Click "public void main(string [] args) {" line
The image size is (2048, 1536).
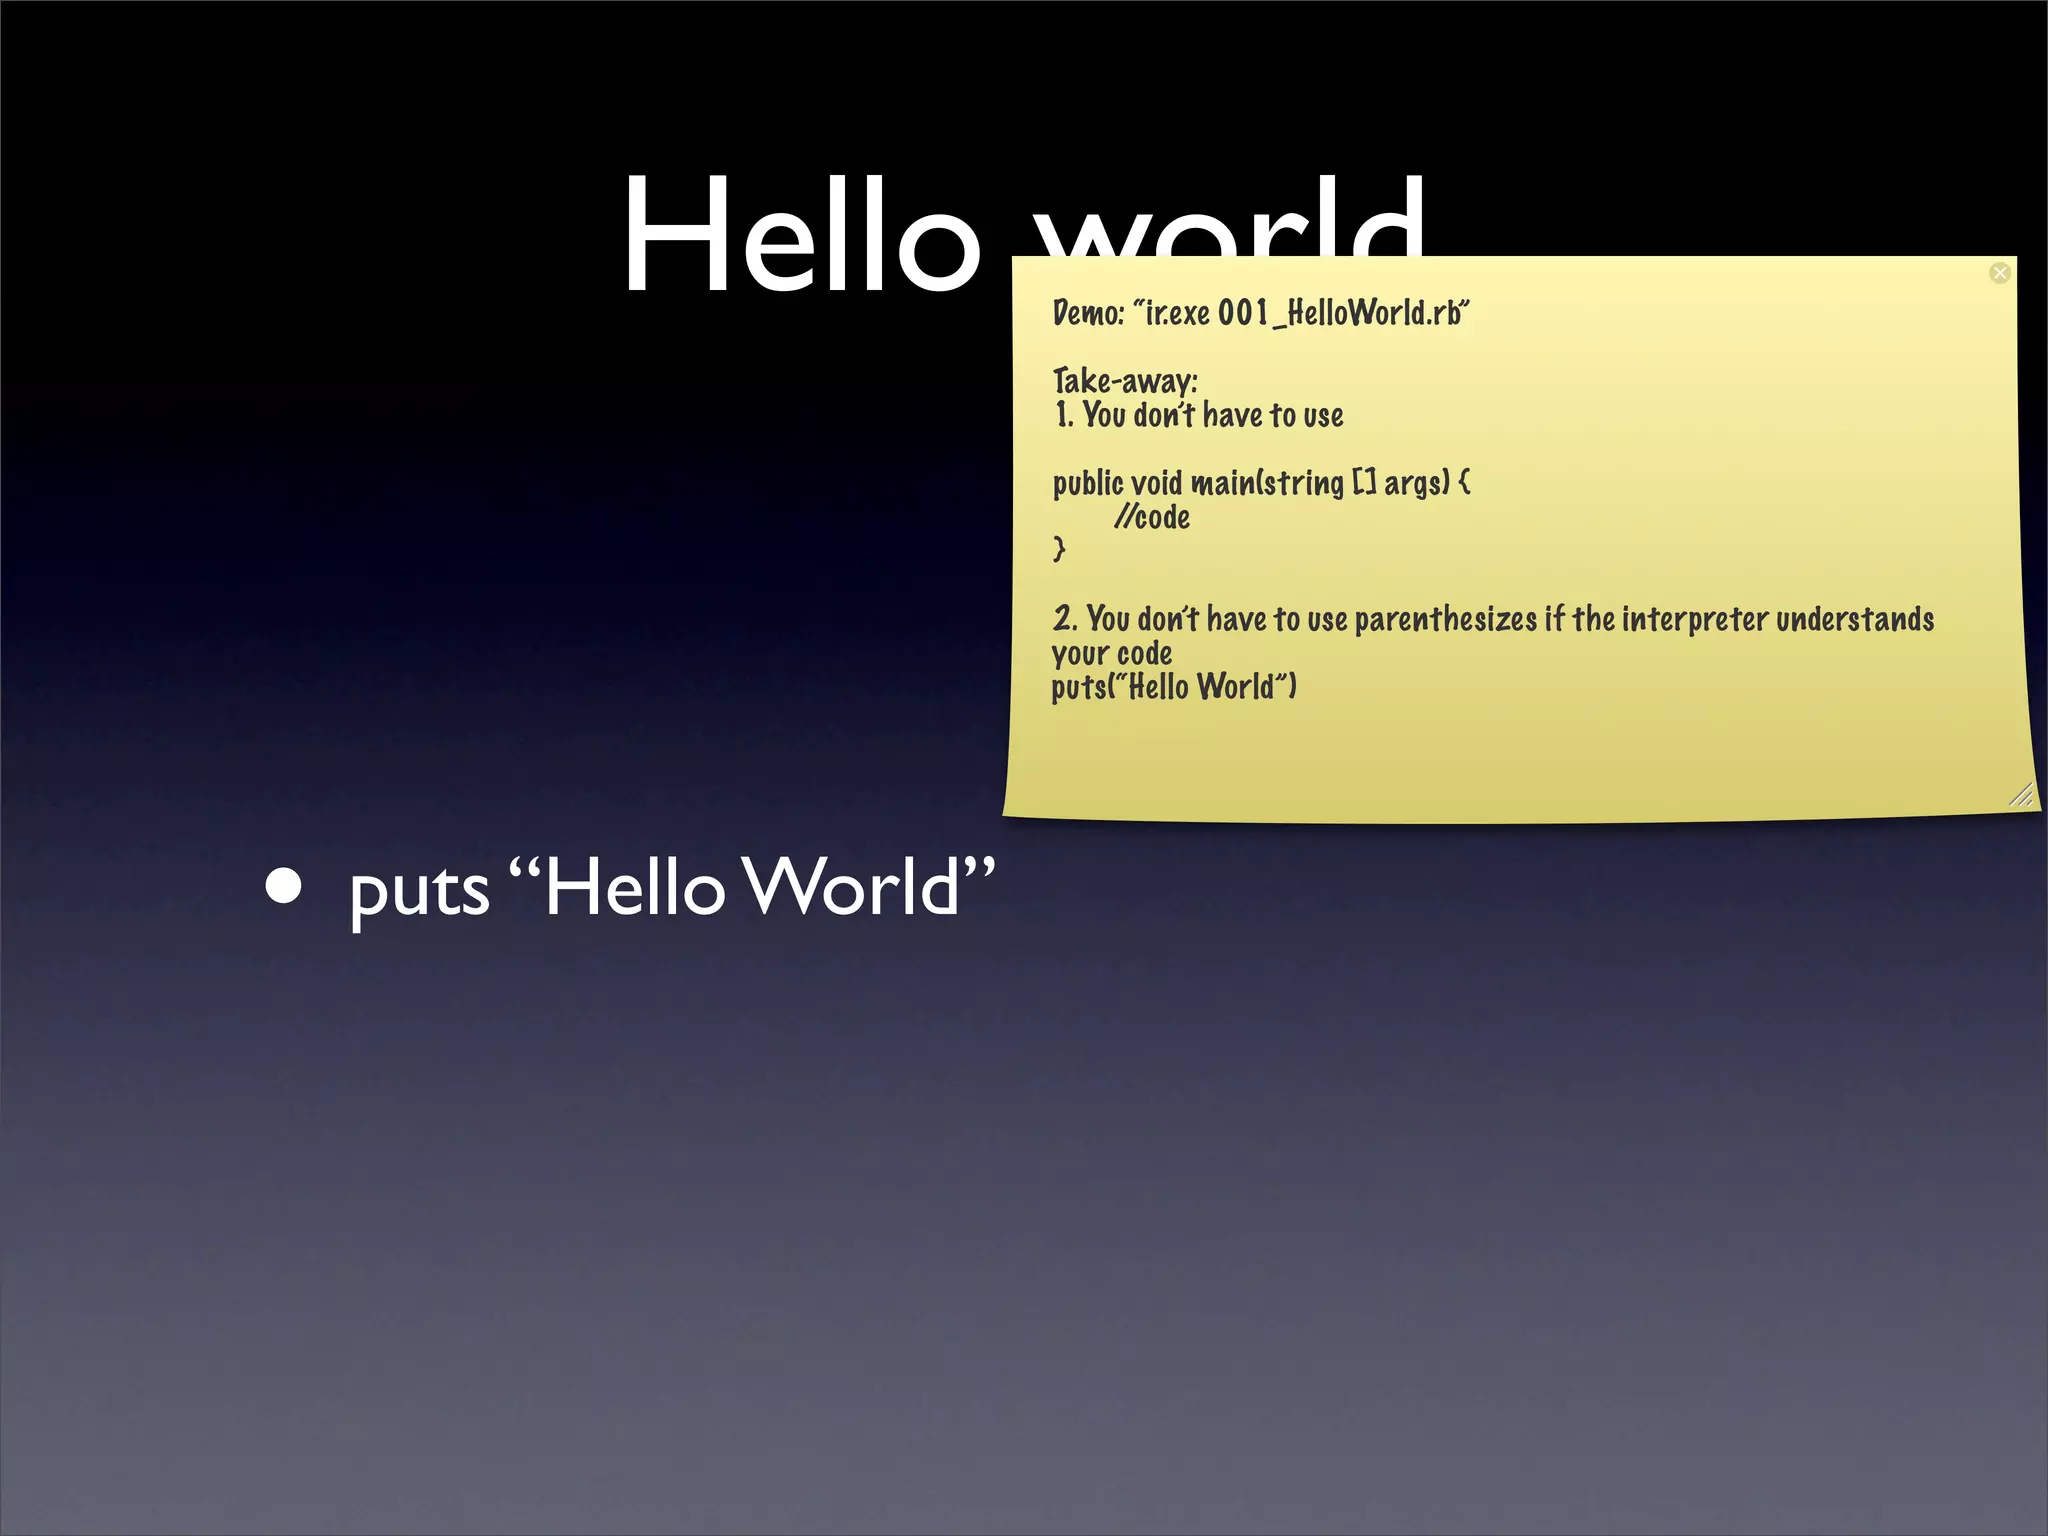1262,483
